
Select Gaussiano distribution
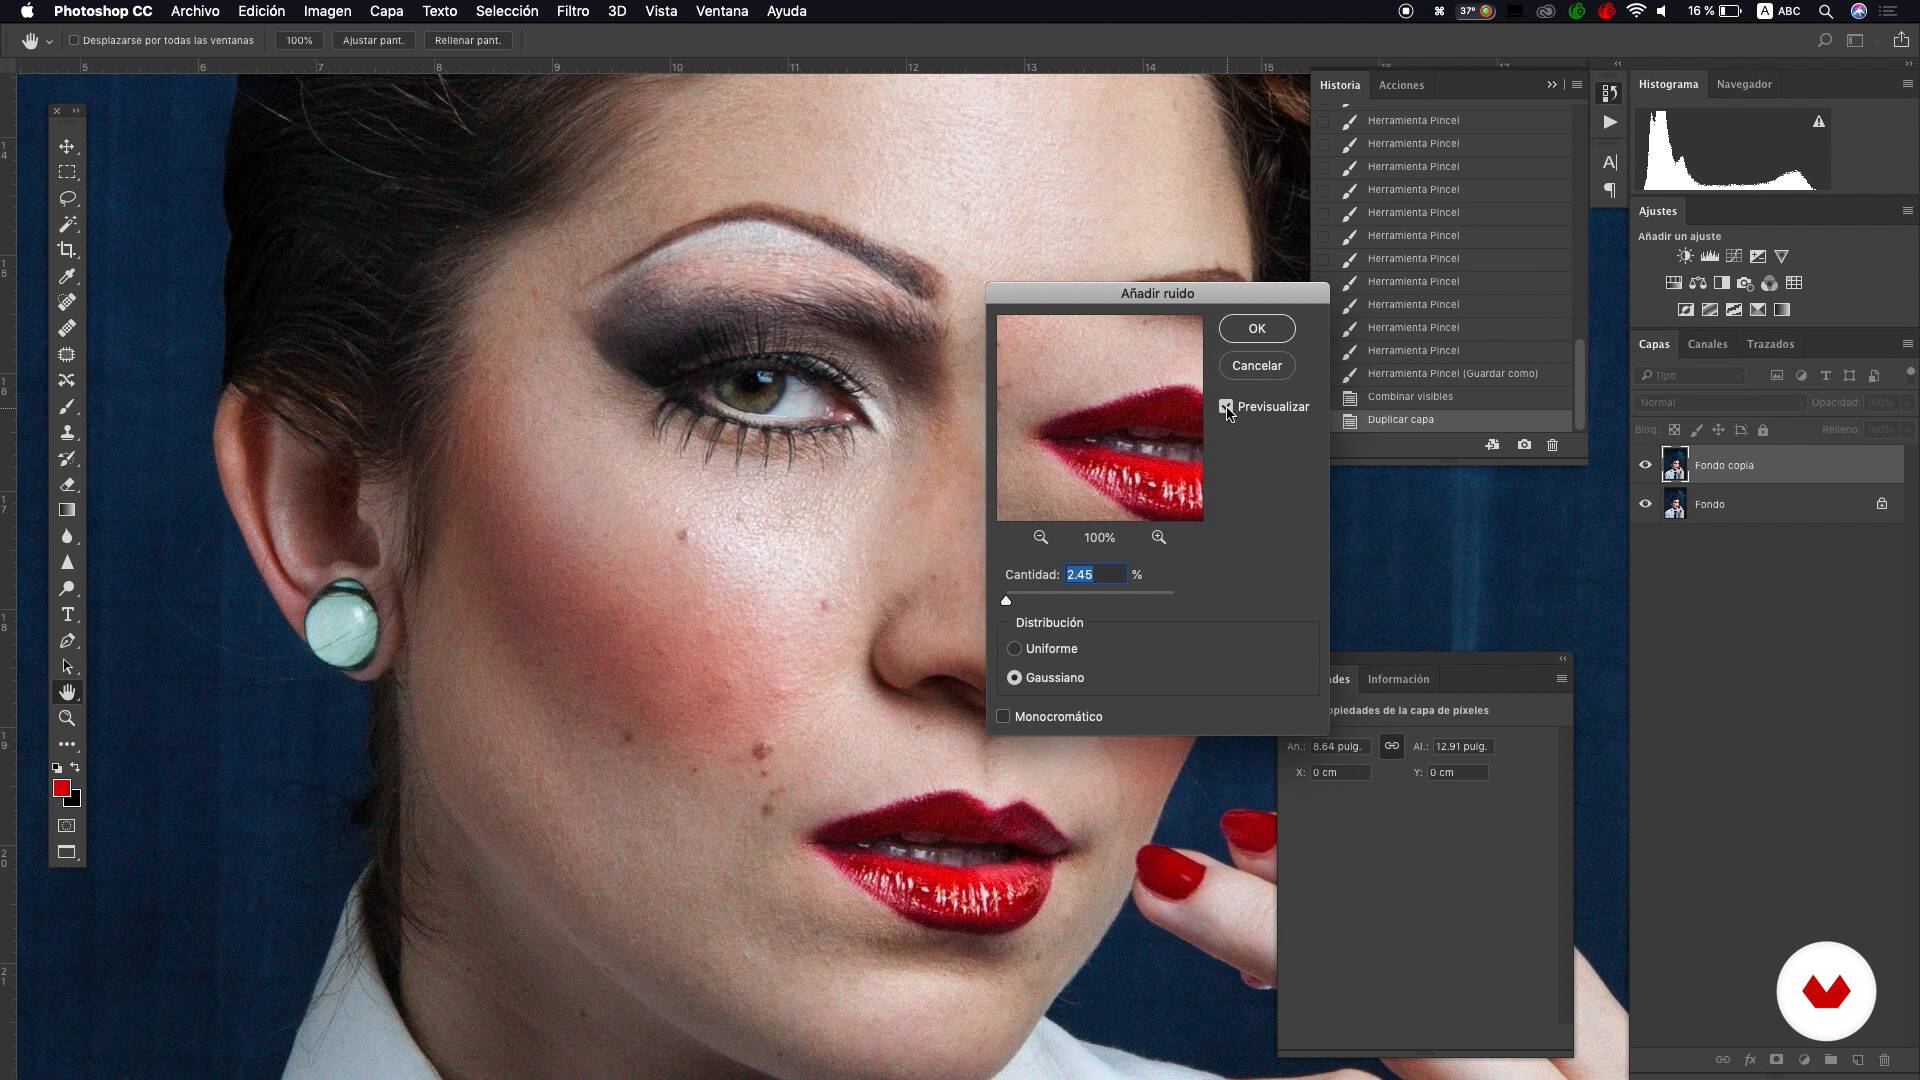[1014, 678]
